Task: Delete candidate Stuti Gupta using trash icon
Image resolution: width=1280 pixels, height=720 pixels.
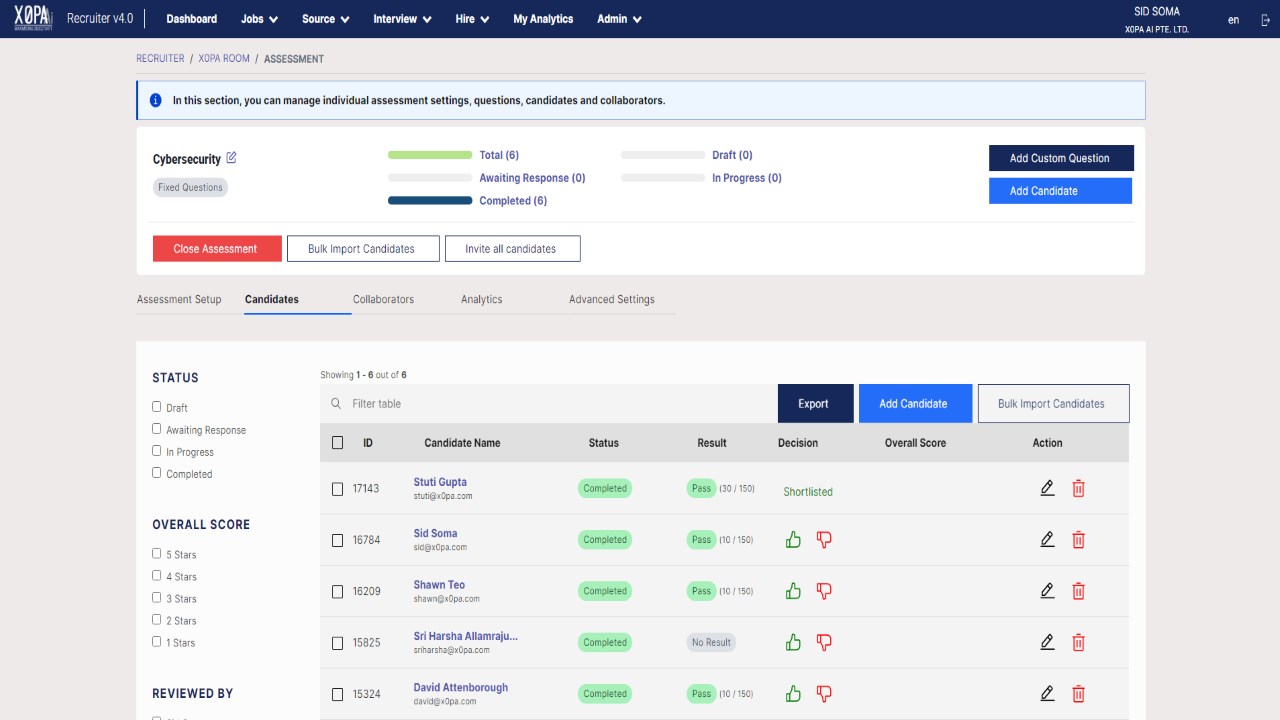Action: 1078,488
